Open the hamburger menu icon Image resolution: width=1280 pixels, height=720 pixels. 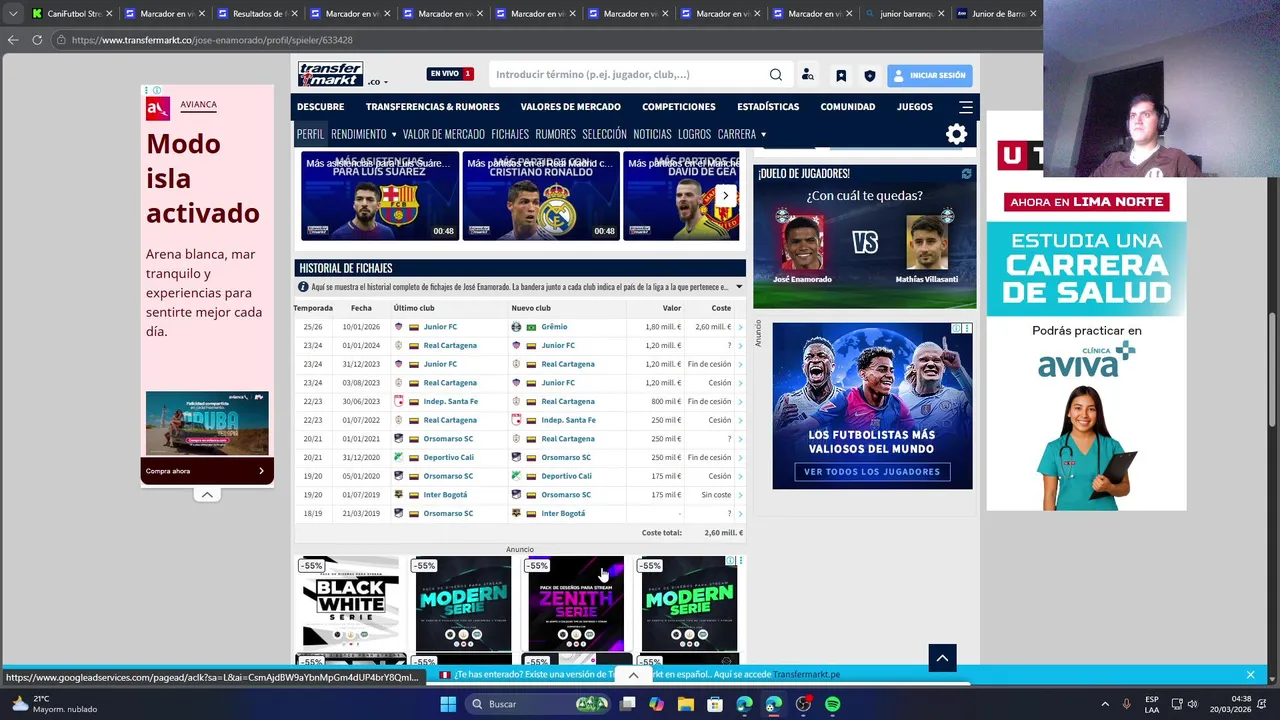(965, 107)
